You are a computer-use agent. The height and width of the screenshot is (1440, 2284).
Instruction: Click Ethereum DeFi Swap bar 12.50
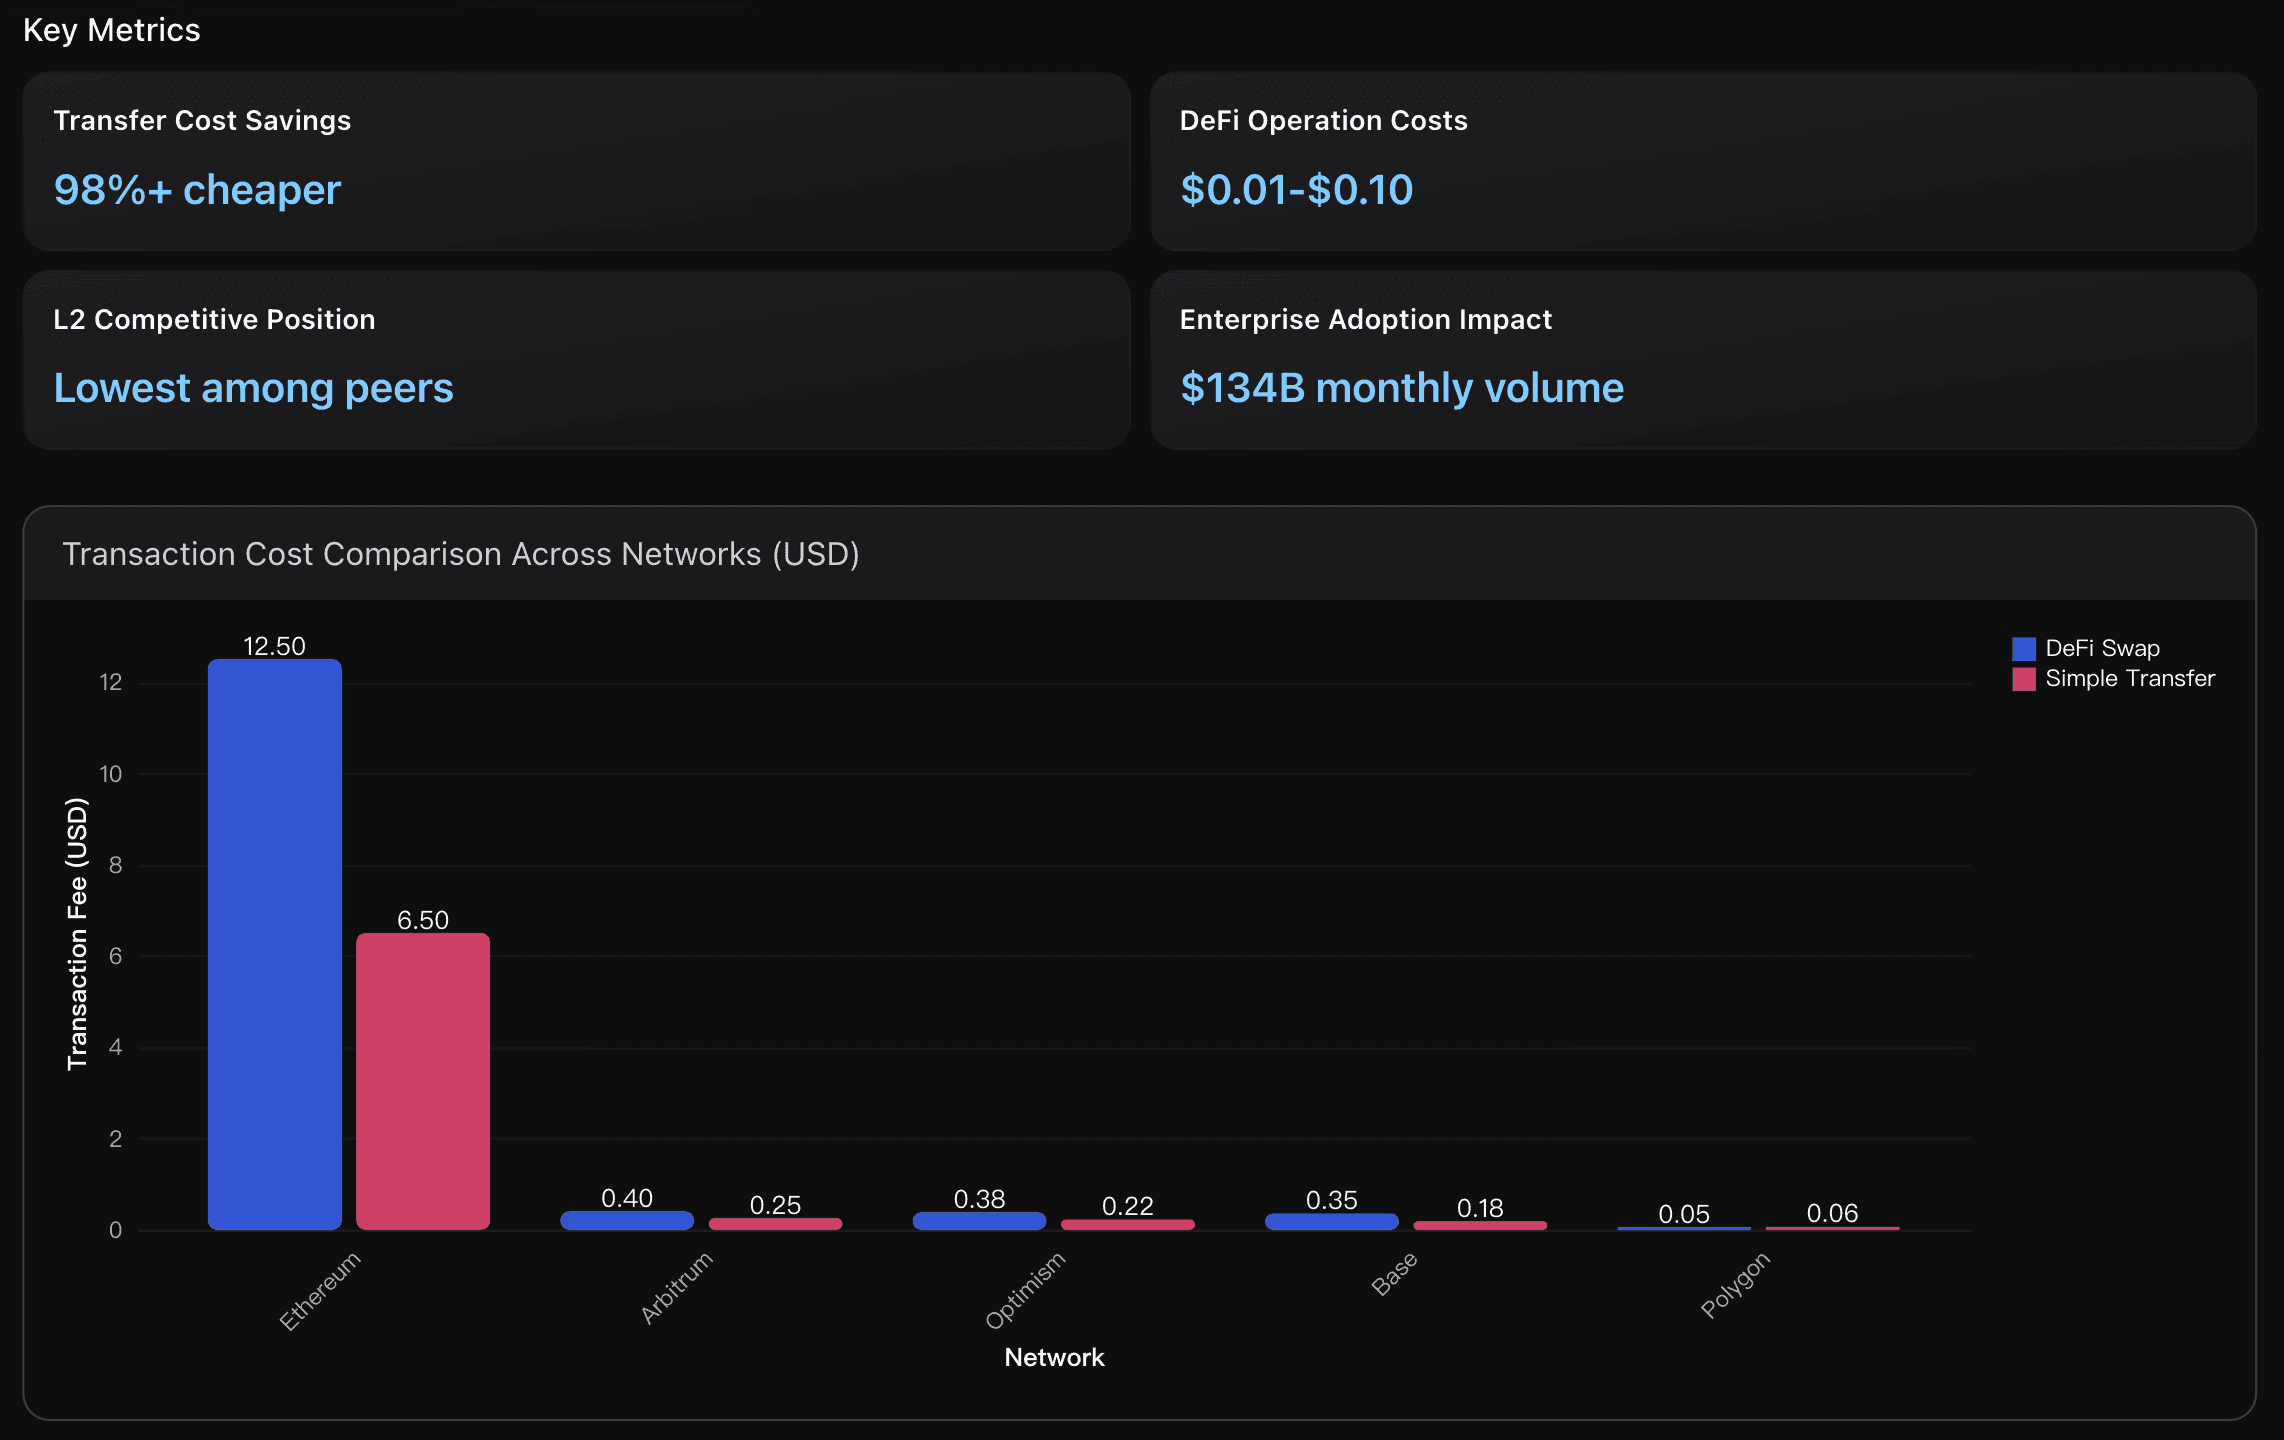pyautogui.click(x=275, y=944)
